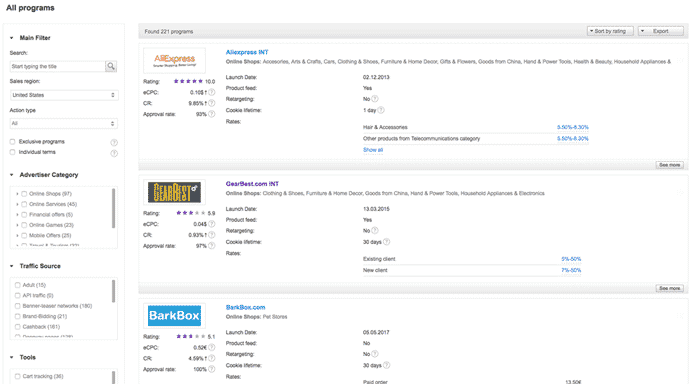Click New client rate 7%-50%
Image resolution: width=700 pixels, height=384 pixels.
(571, 270)
